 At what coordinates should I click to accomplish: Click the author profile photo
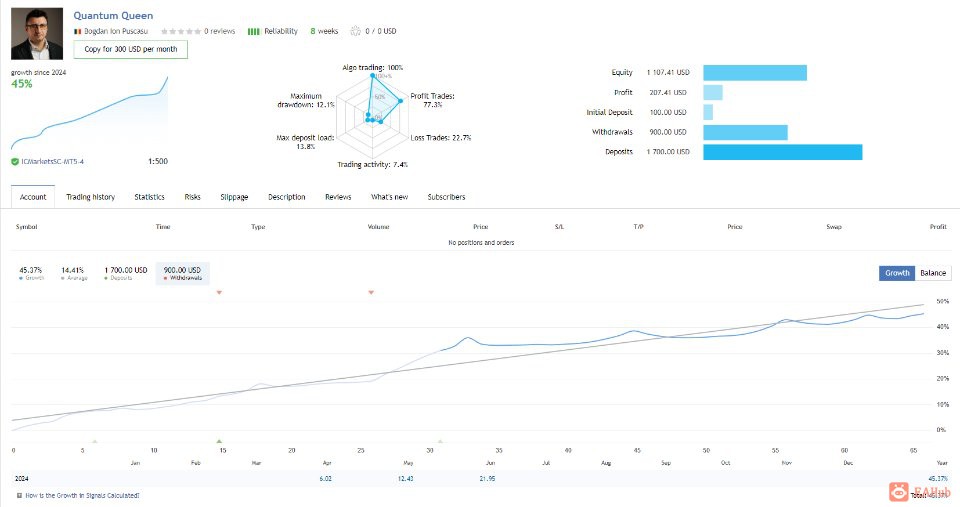[x=37, y=34]
